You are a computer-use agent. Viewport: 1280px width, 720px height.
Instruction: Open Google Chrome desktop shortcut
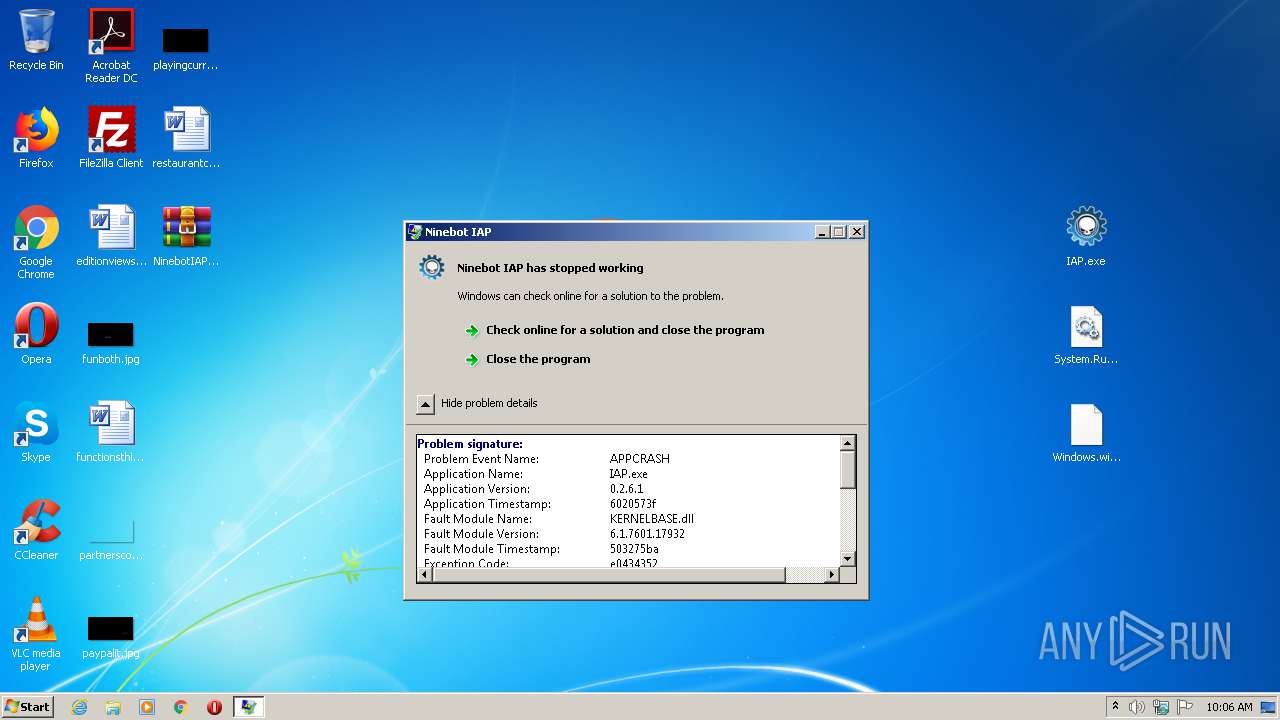(36, 242)
